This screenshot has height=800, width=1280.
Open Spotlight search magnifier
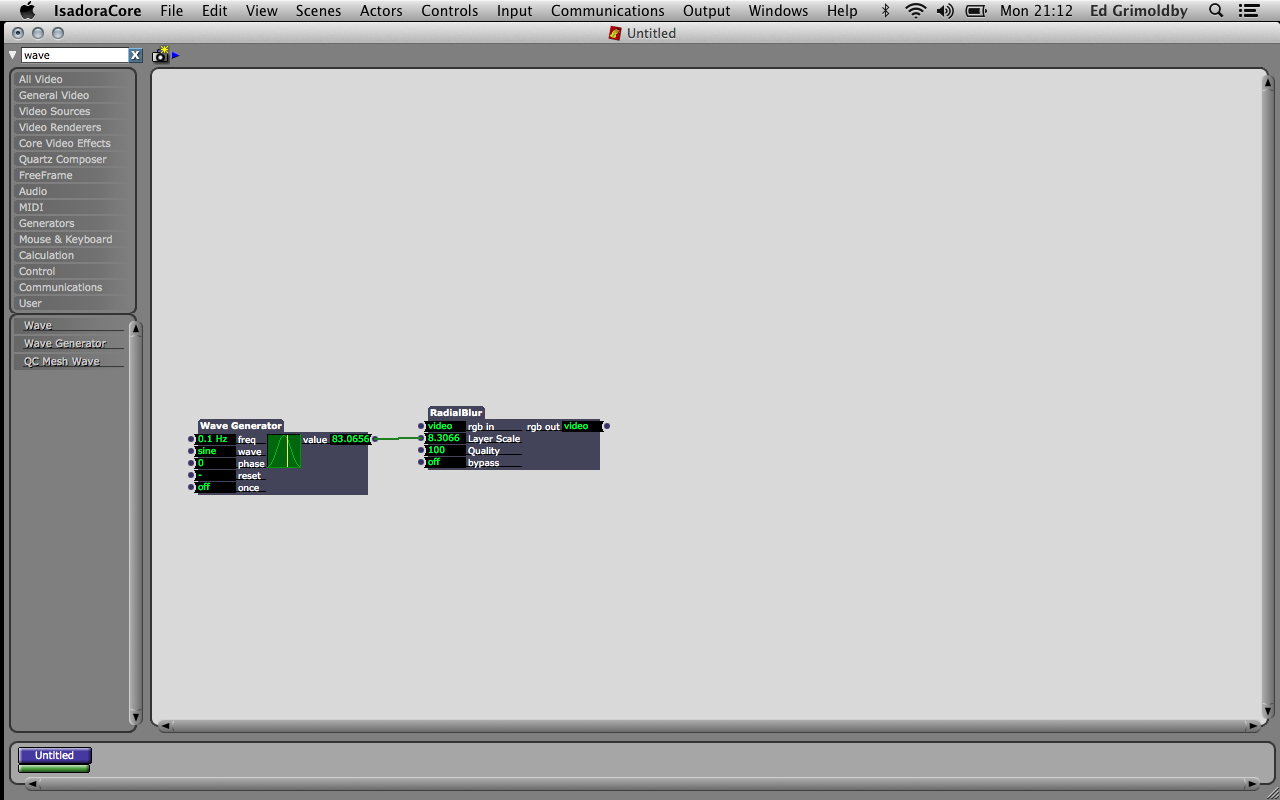[x=1216, y=11]
